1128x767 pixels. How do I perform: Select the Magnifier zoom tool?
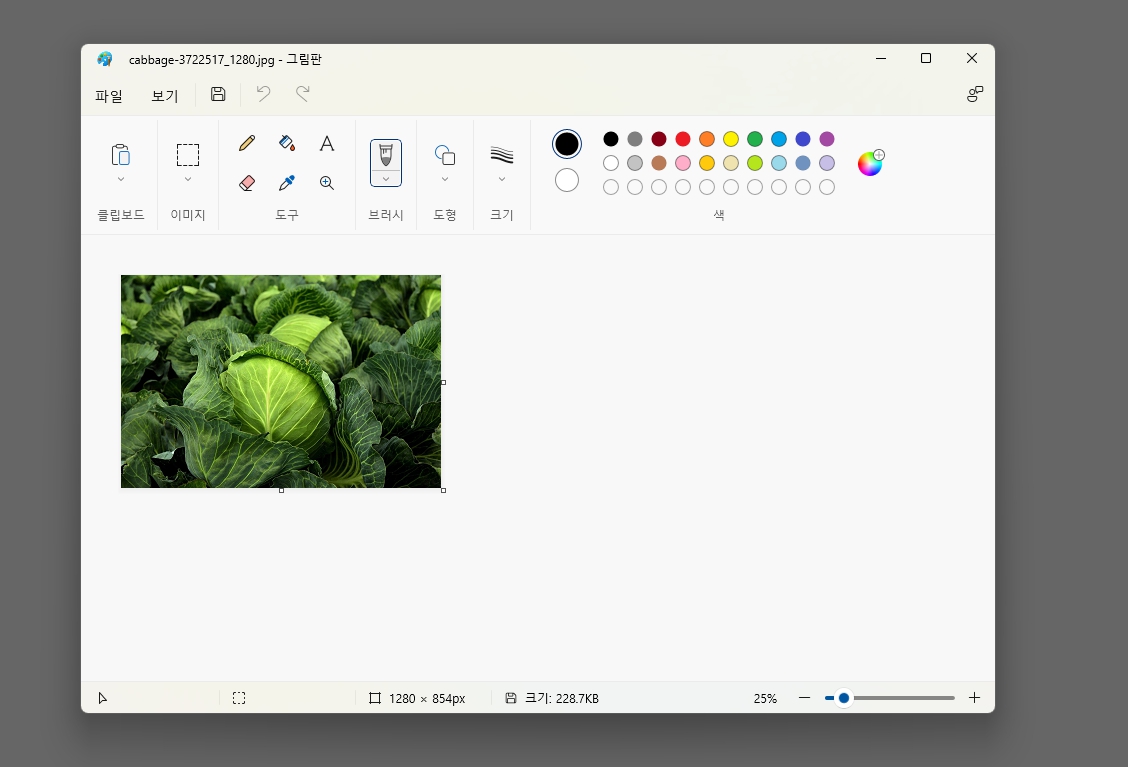click(x=327, y=183)
